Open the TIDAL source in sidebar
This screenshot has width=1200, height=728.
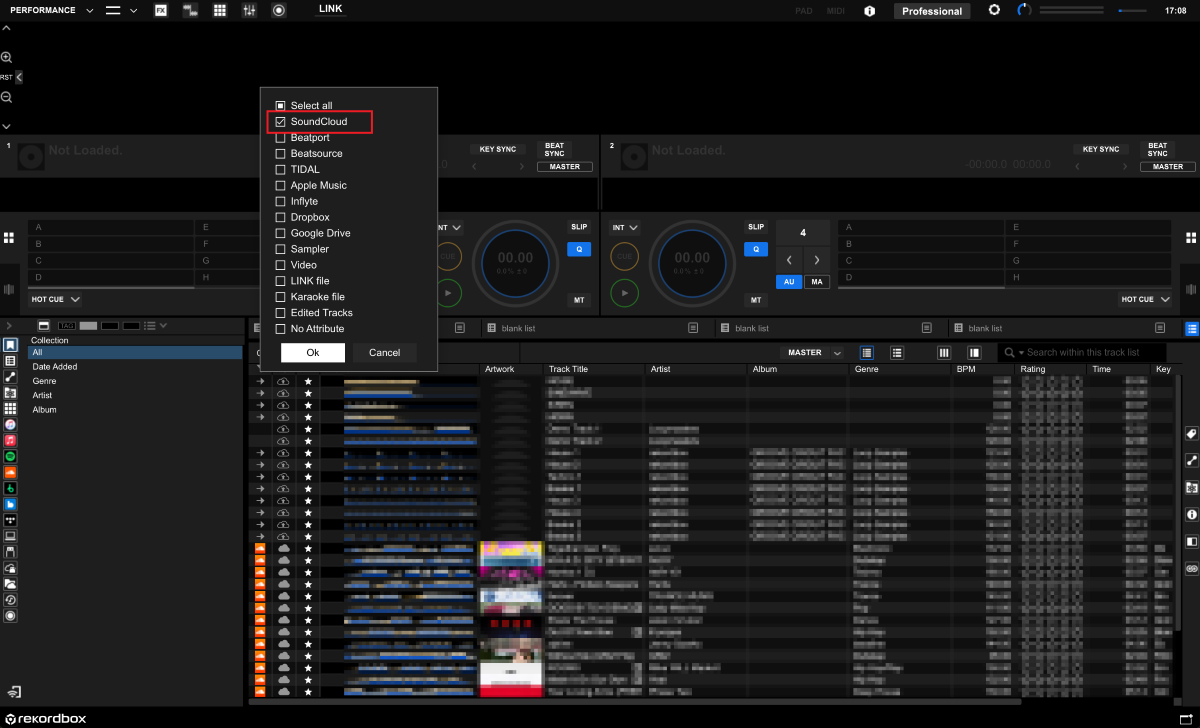click(x=10, y=520)
